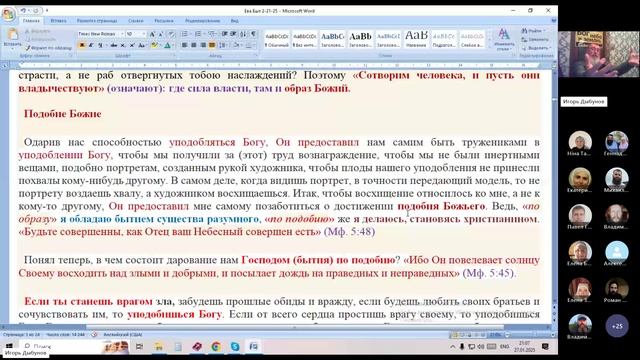Open the round Office button menu
This screenshot has width=640, height=360.
click(x=8, y=13)
